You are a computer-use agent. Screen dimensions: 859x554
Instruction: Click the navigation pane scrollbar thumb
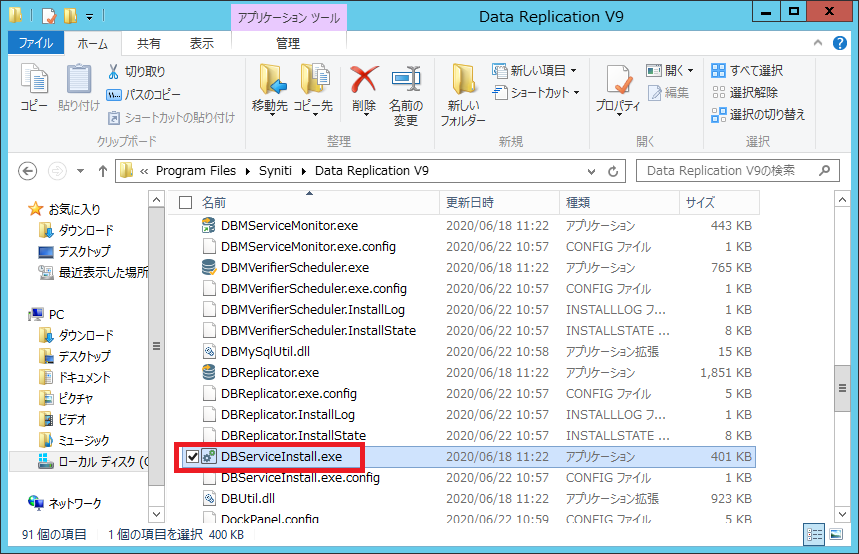pos(156,346)
